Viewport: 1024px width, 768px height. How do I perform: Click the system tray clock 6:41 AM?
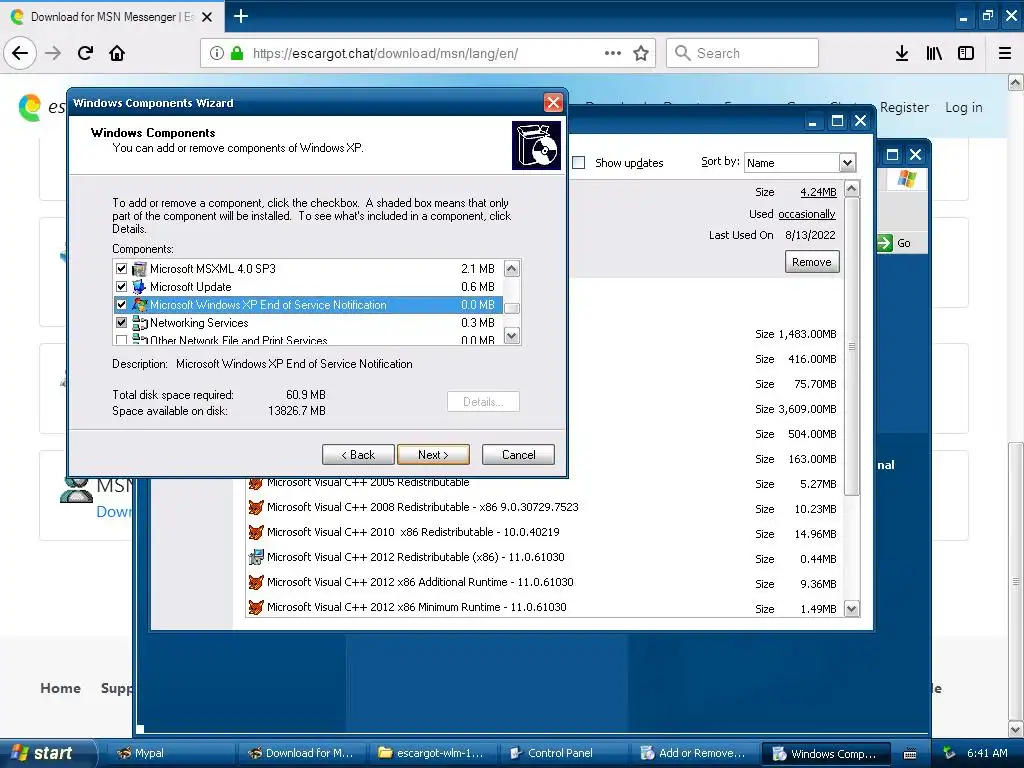pyautogui.click(x=987, y=753)
